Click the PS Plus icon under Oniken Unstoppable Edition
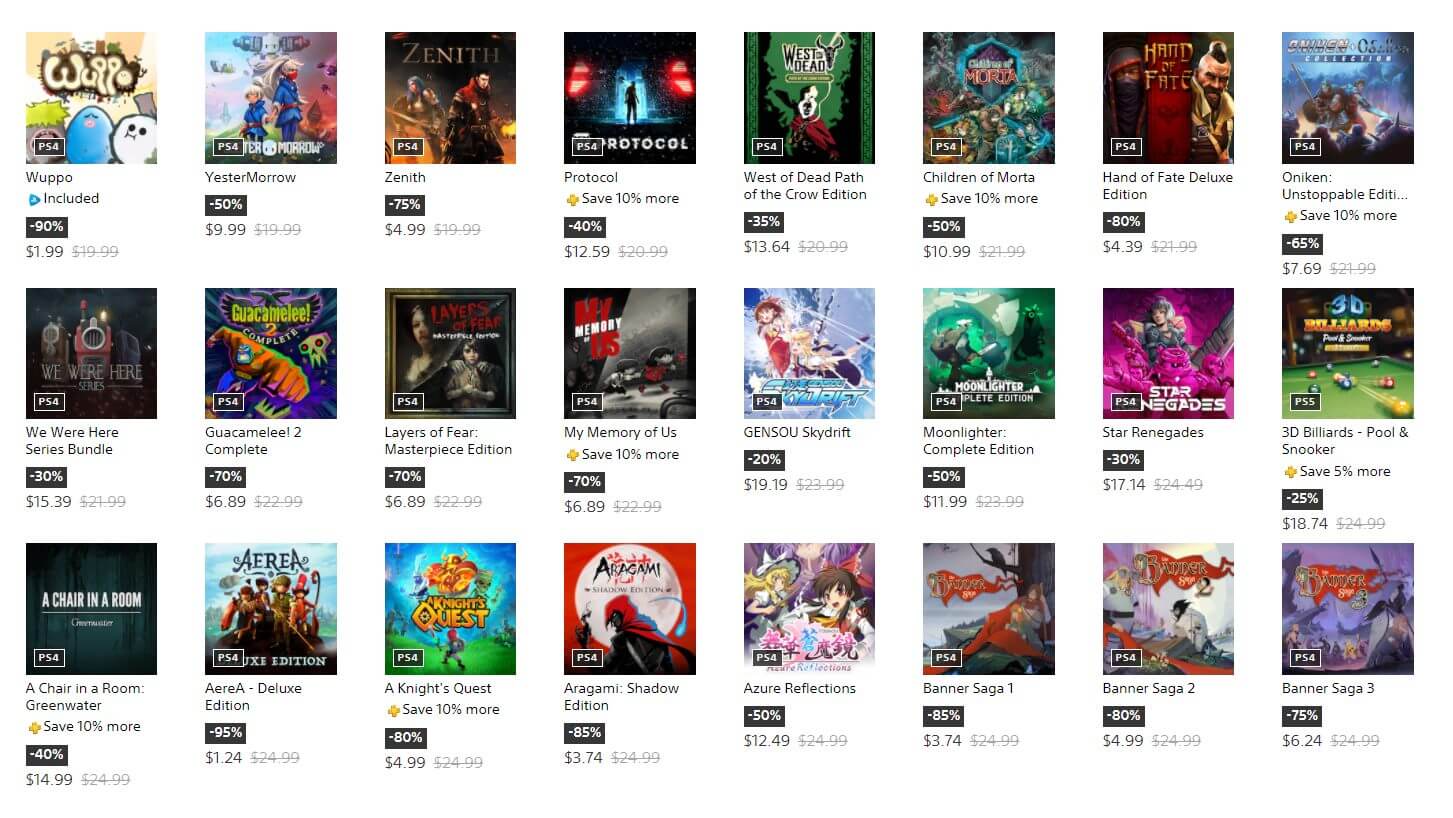1453x818 pixels. [x=1290, y=216]
